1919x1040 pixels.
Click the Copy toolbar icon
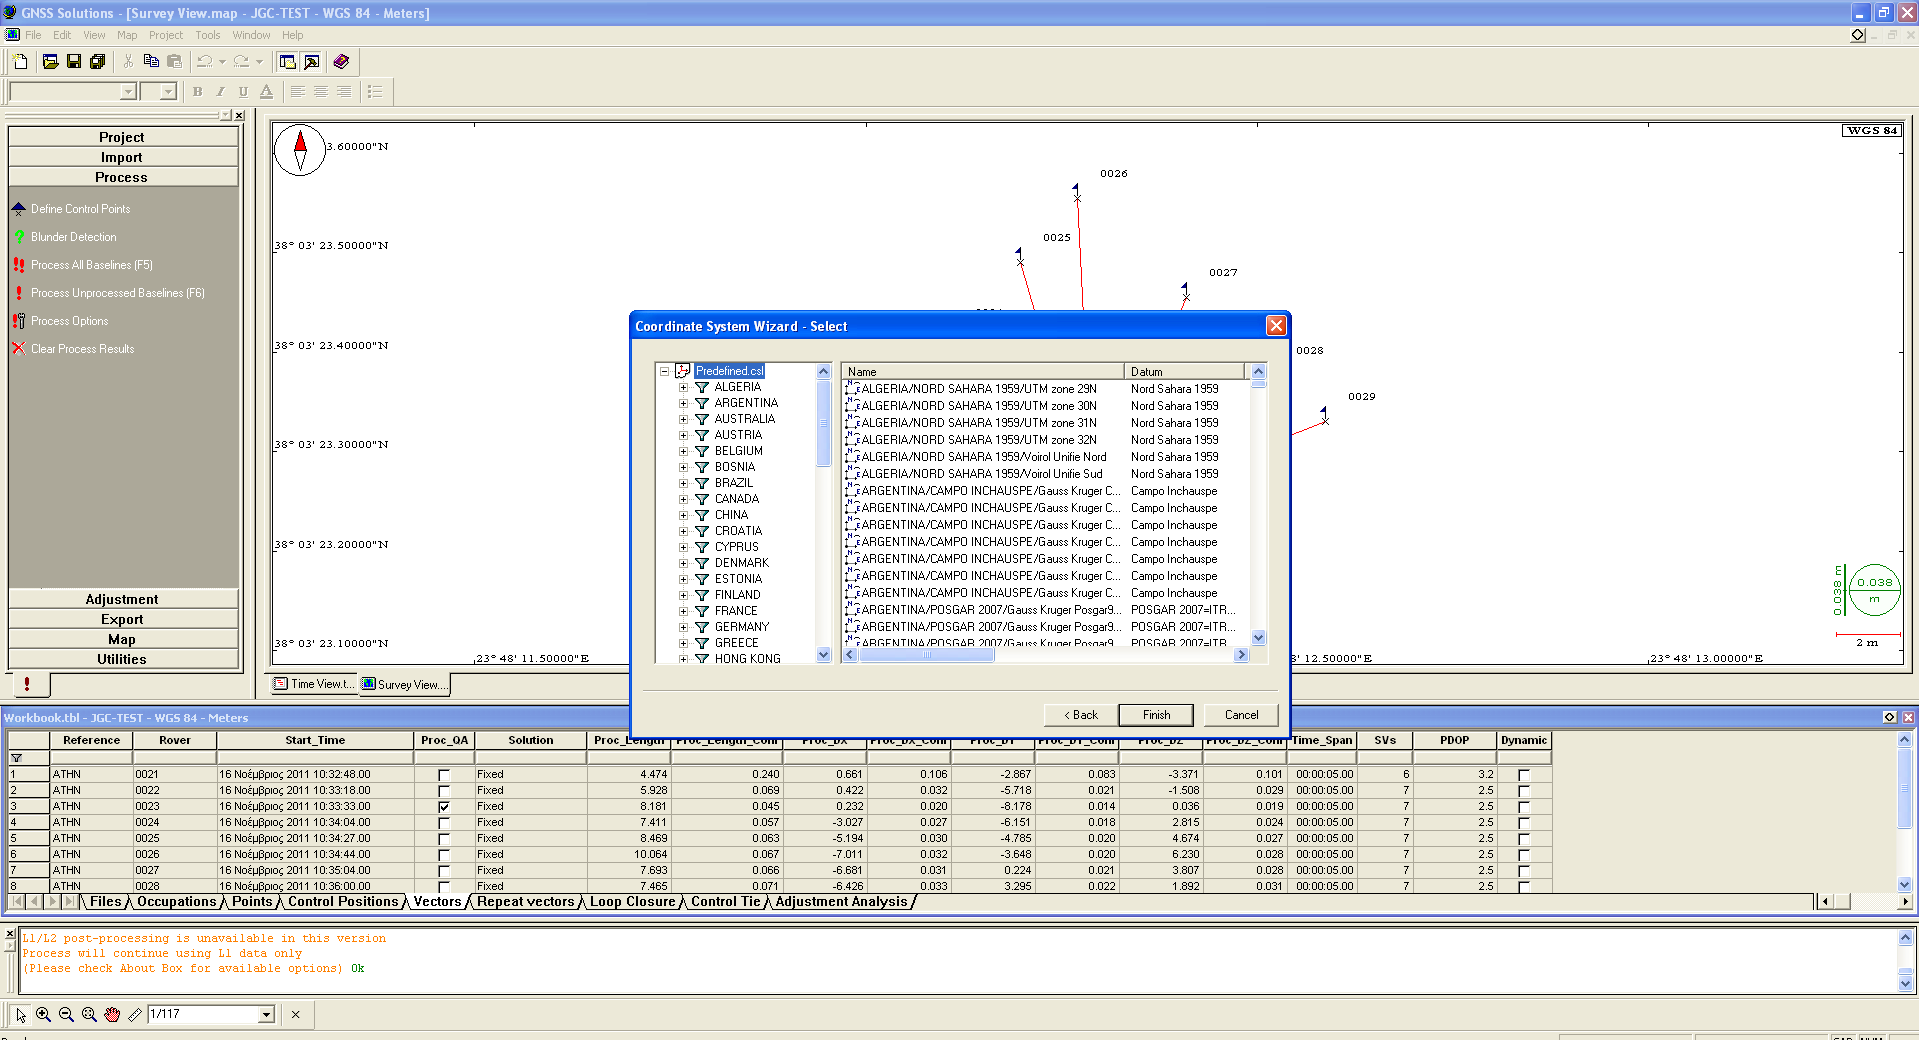click(x=151, y=62)
